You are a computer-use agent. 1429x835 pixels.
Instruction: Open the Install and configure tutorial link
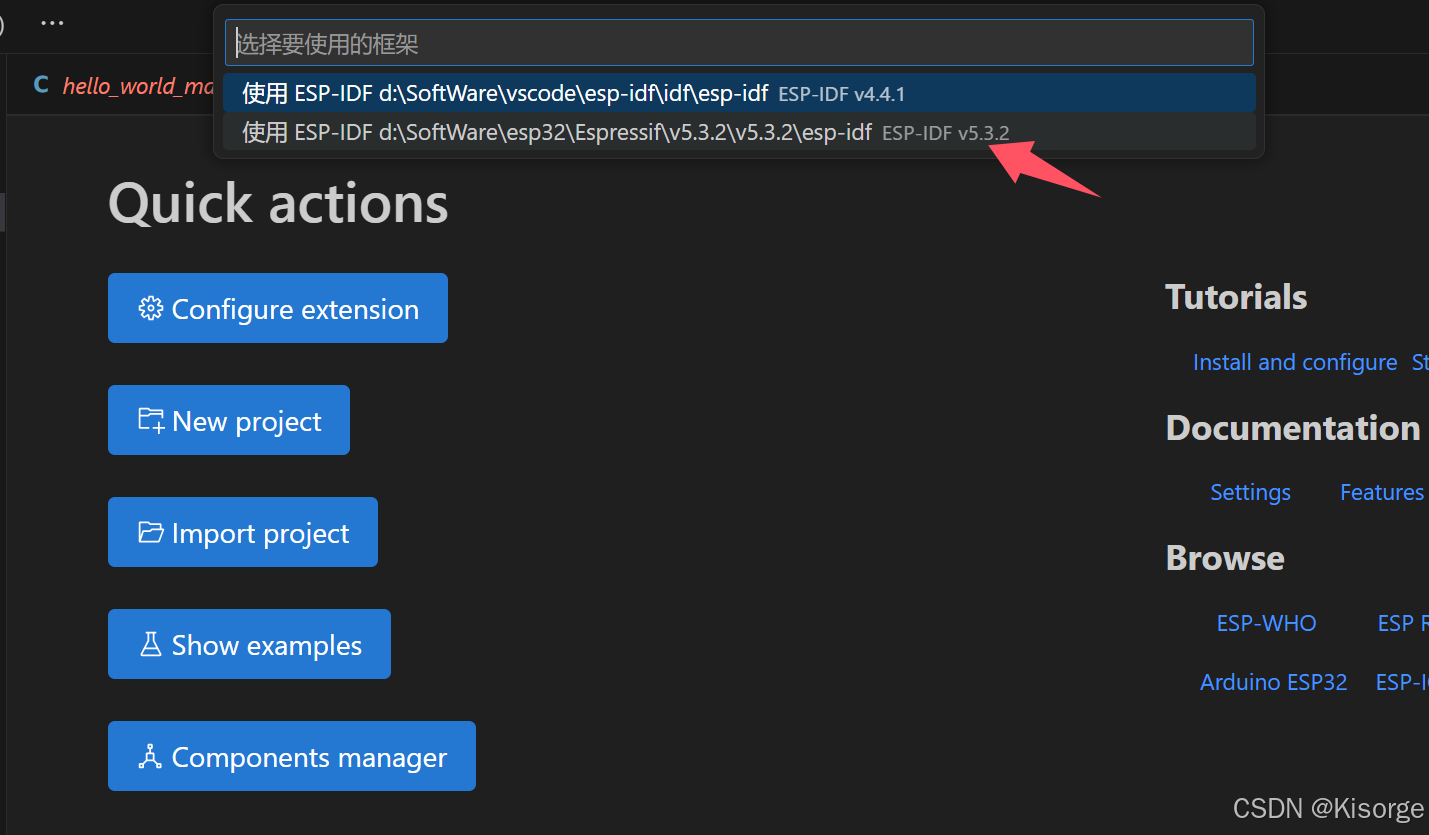point(1295,362)
